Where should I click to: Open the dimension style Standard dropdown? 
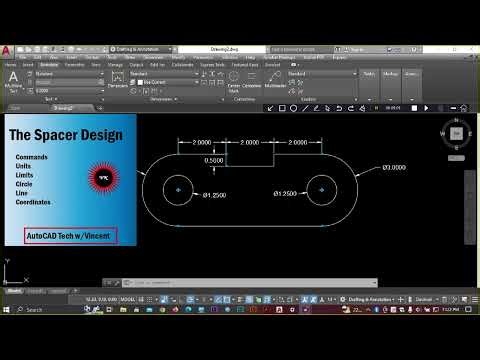click(164, 74)
